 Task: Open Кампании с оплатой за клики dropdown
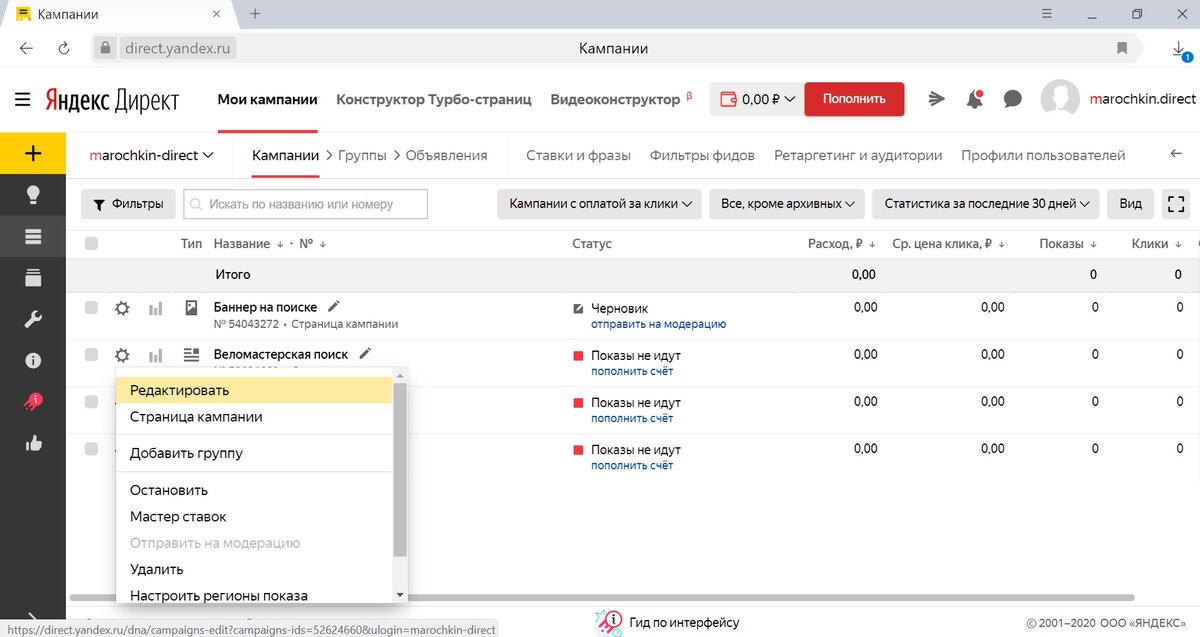[x=599, y=204]
